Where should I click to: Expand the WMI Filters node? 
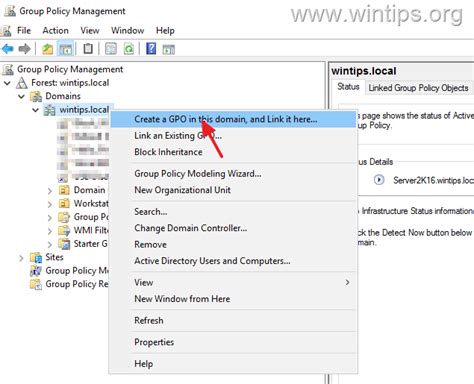50,231
